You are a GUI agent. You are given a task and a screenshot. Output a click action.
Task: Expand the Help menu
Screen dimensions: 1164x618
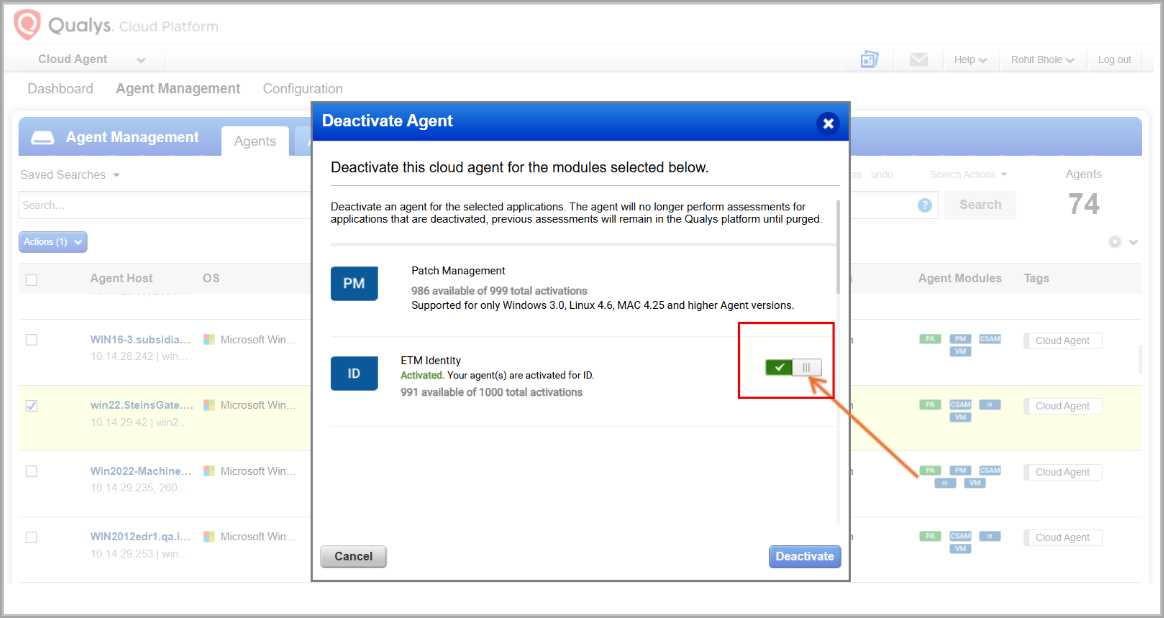(970, 59)
